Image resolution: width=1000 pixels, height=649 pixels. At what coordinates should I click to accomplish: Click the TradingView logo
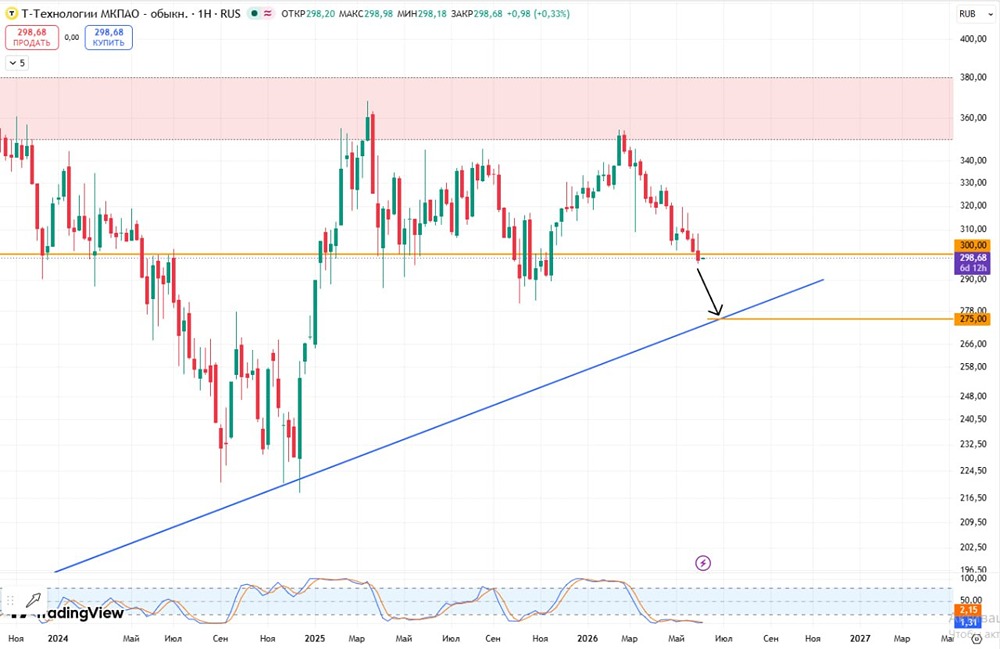[69, 613]
